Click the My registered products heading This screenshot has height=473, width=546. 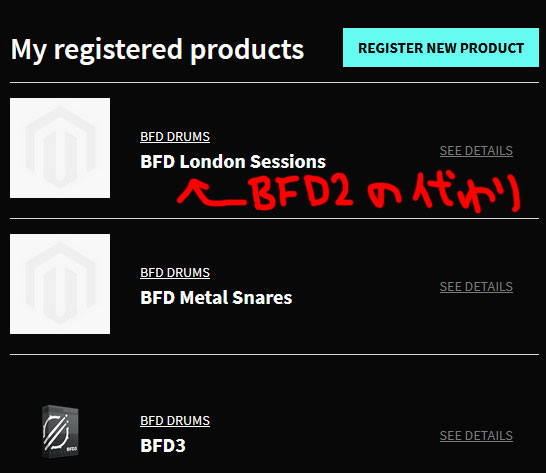point(157,50)
